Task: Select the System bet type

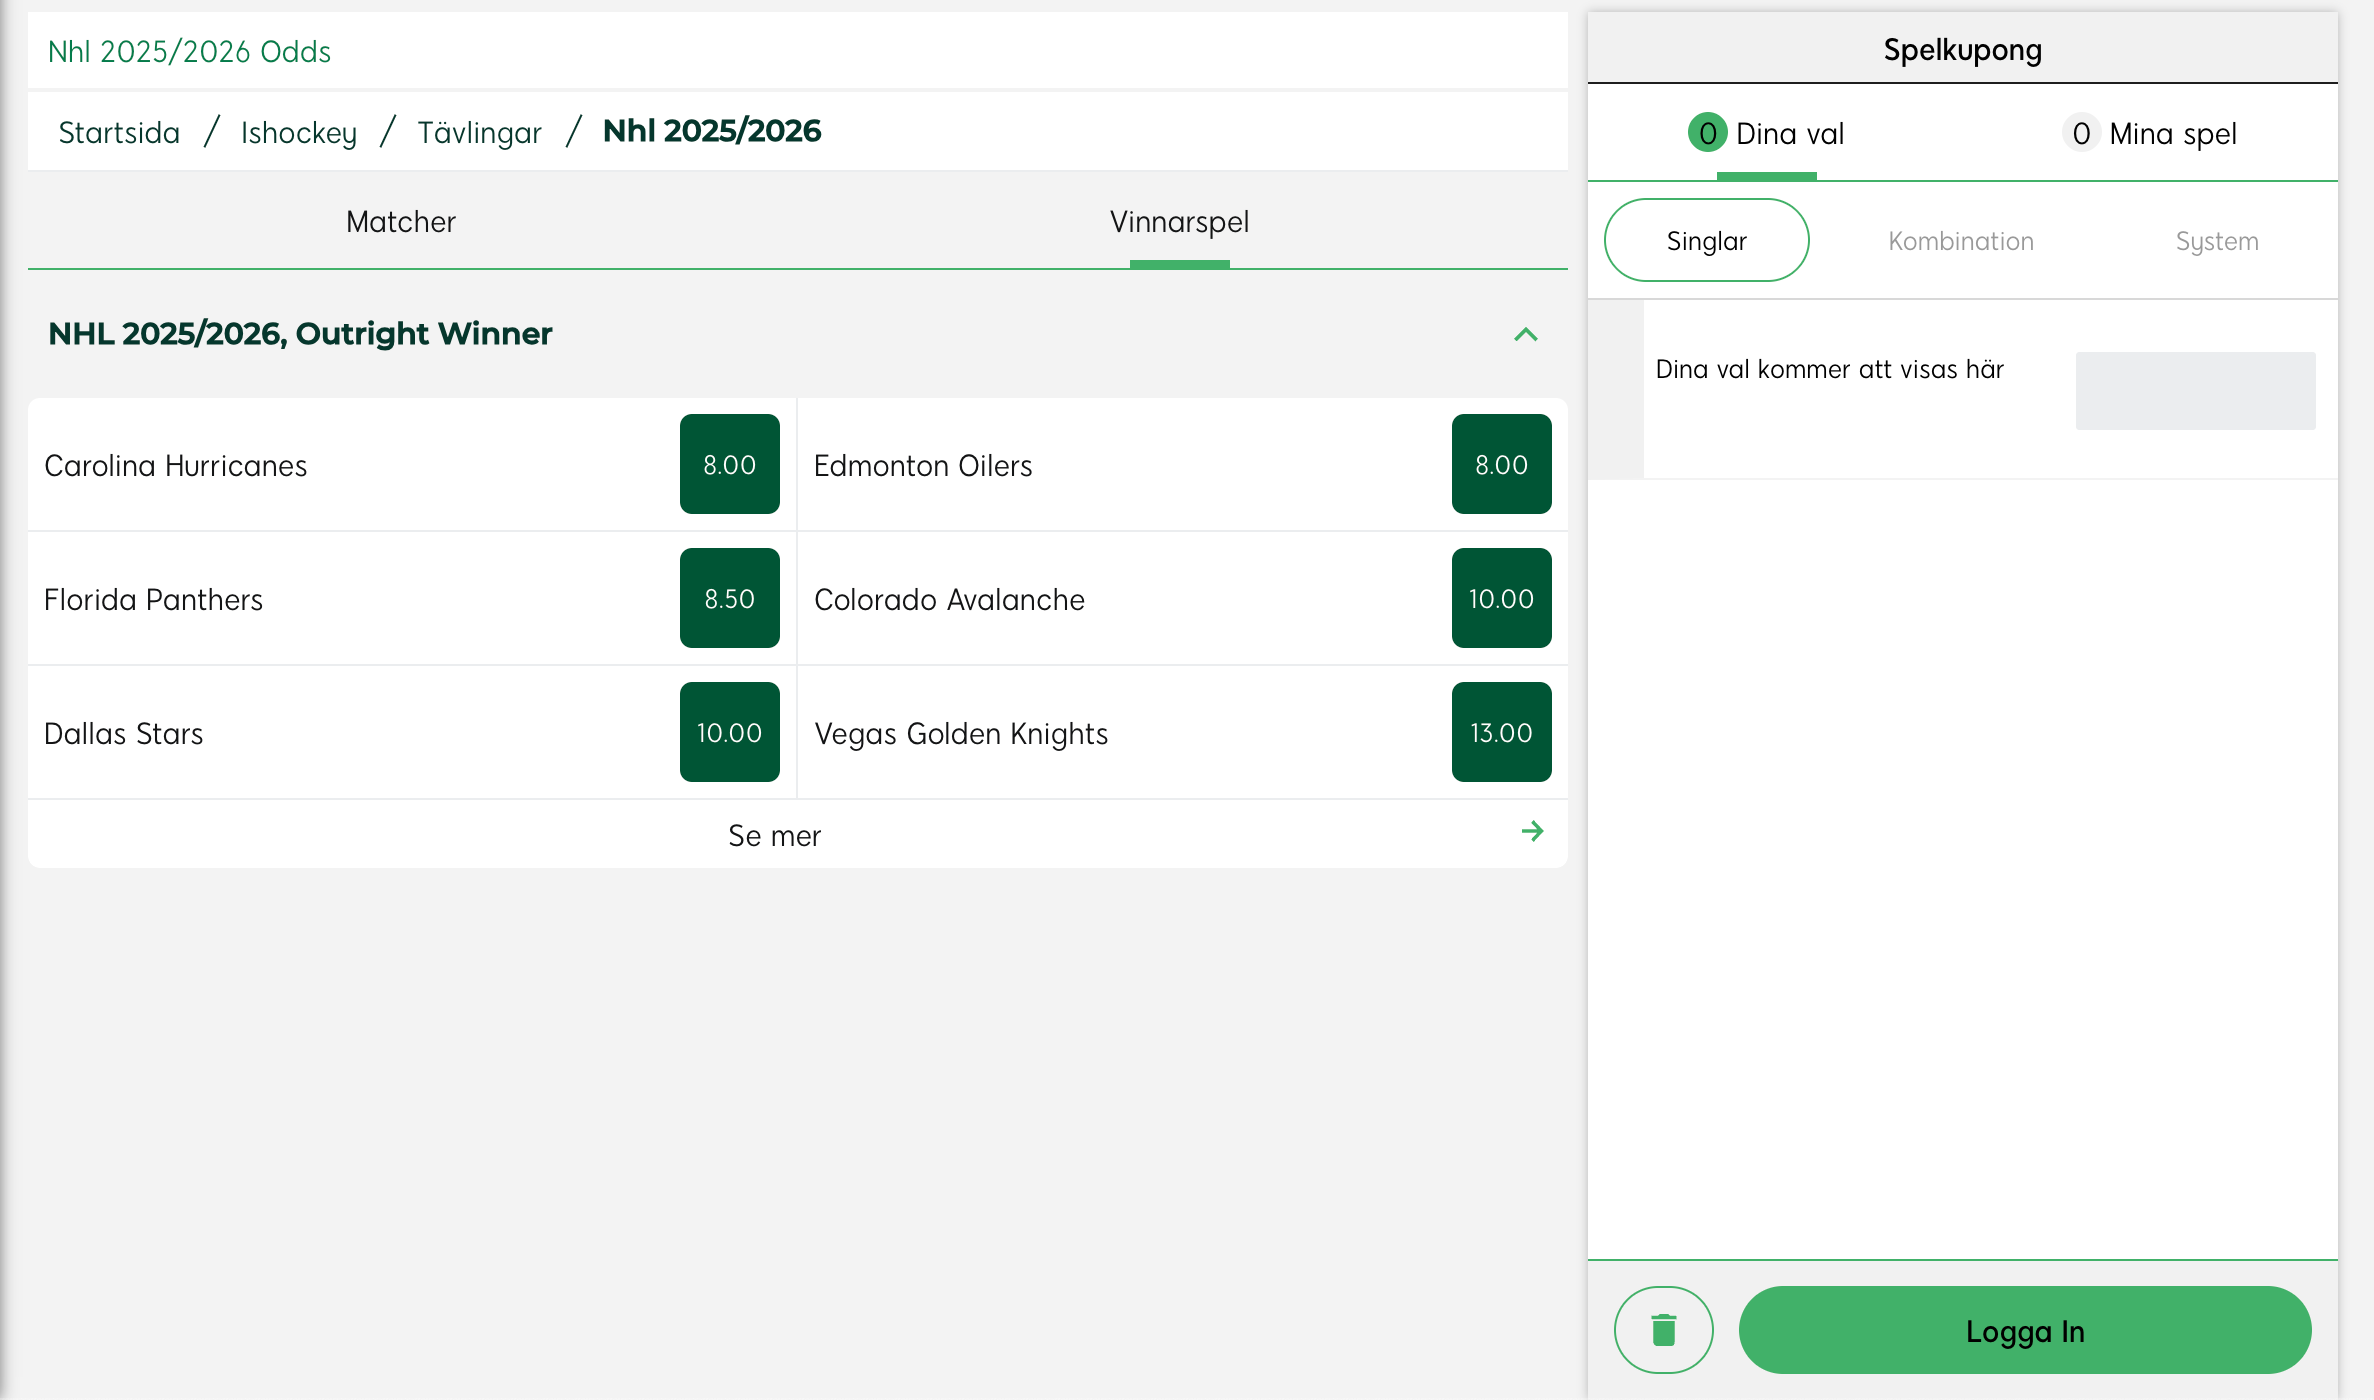Action: [2216, 241]
